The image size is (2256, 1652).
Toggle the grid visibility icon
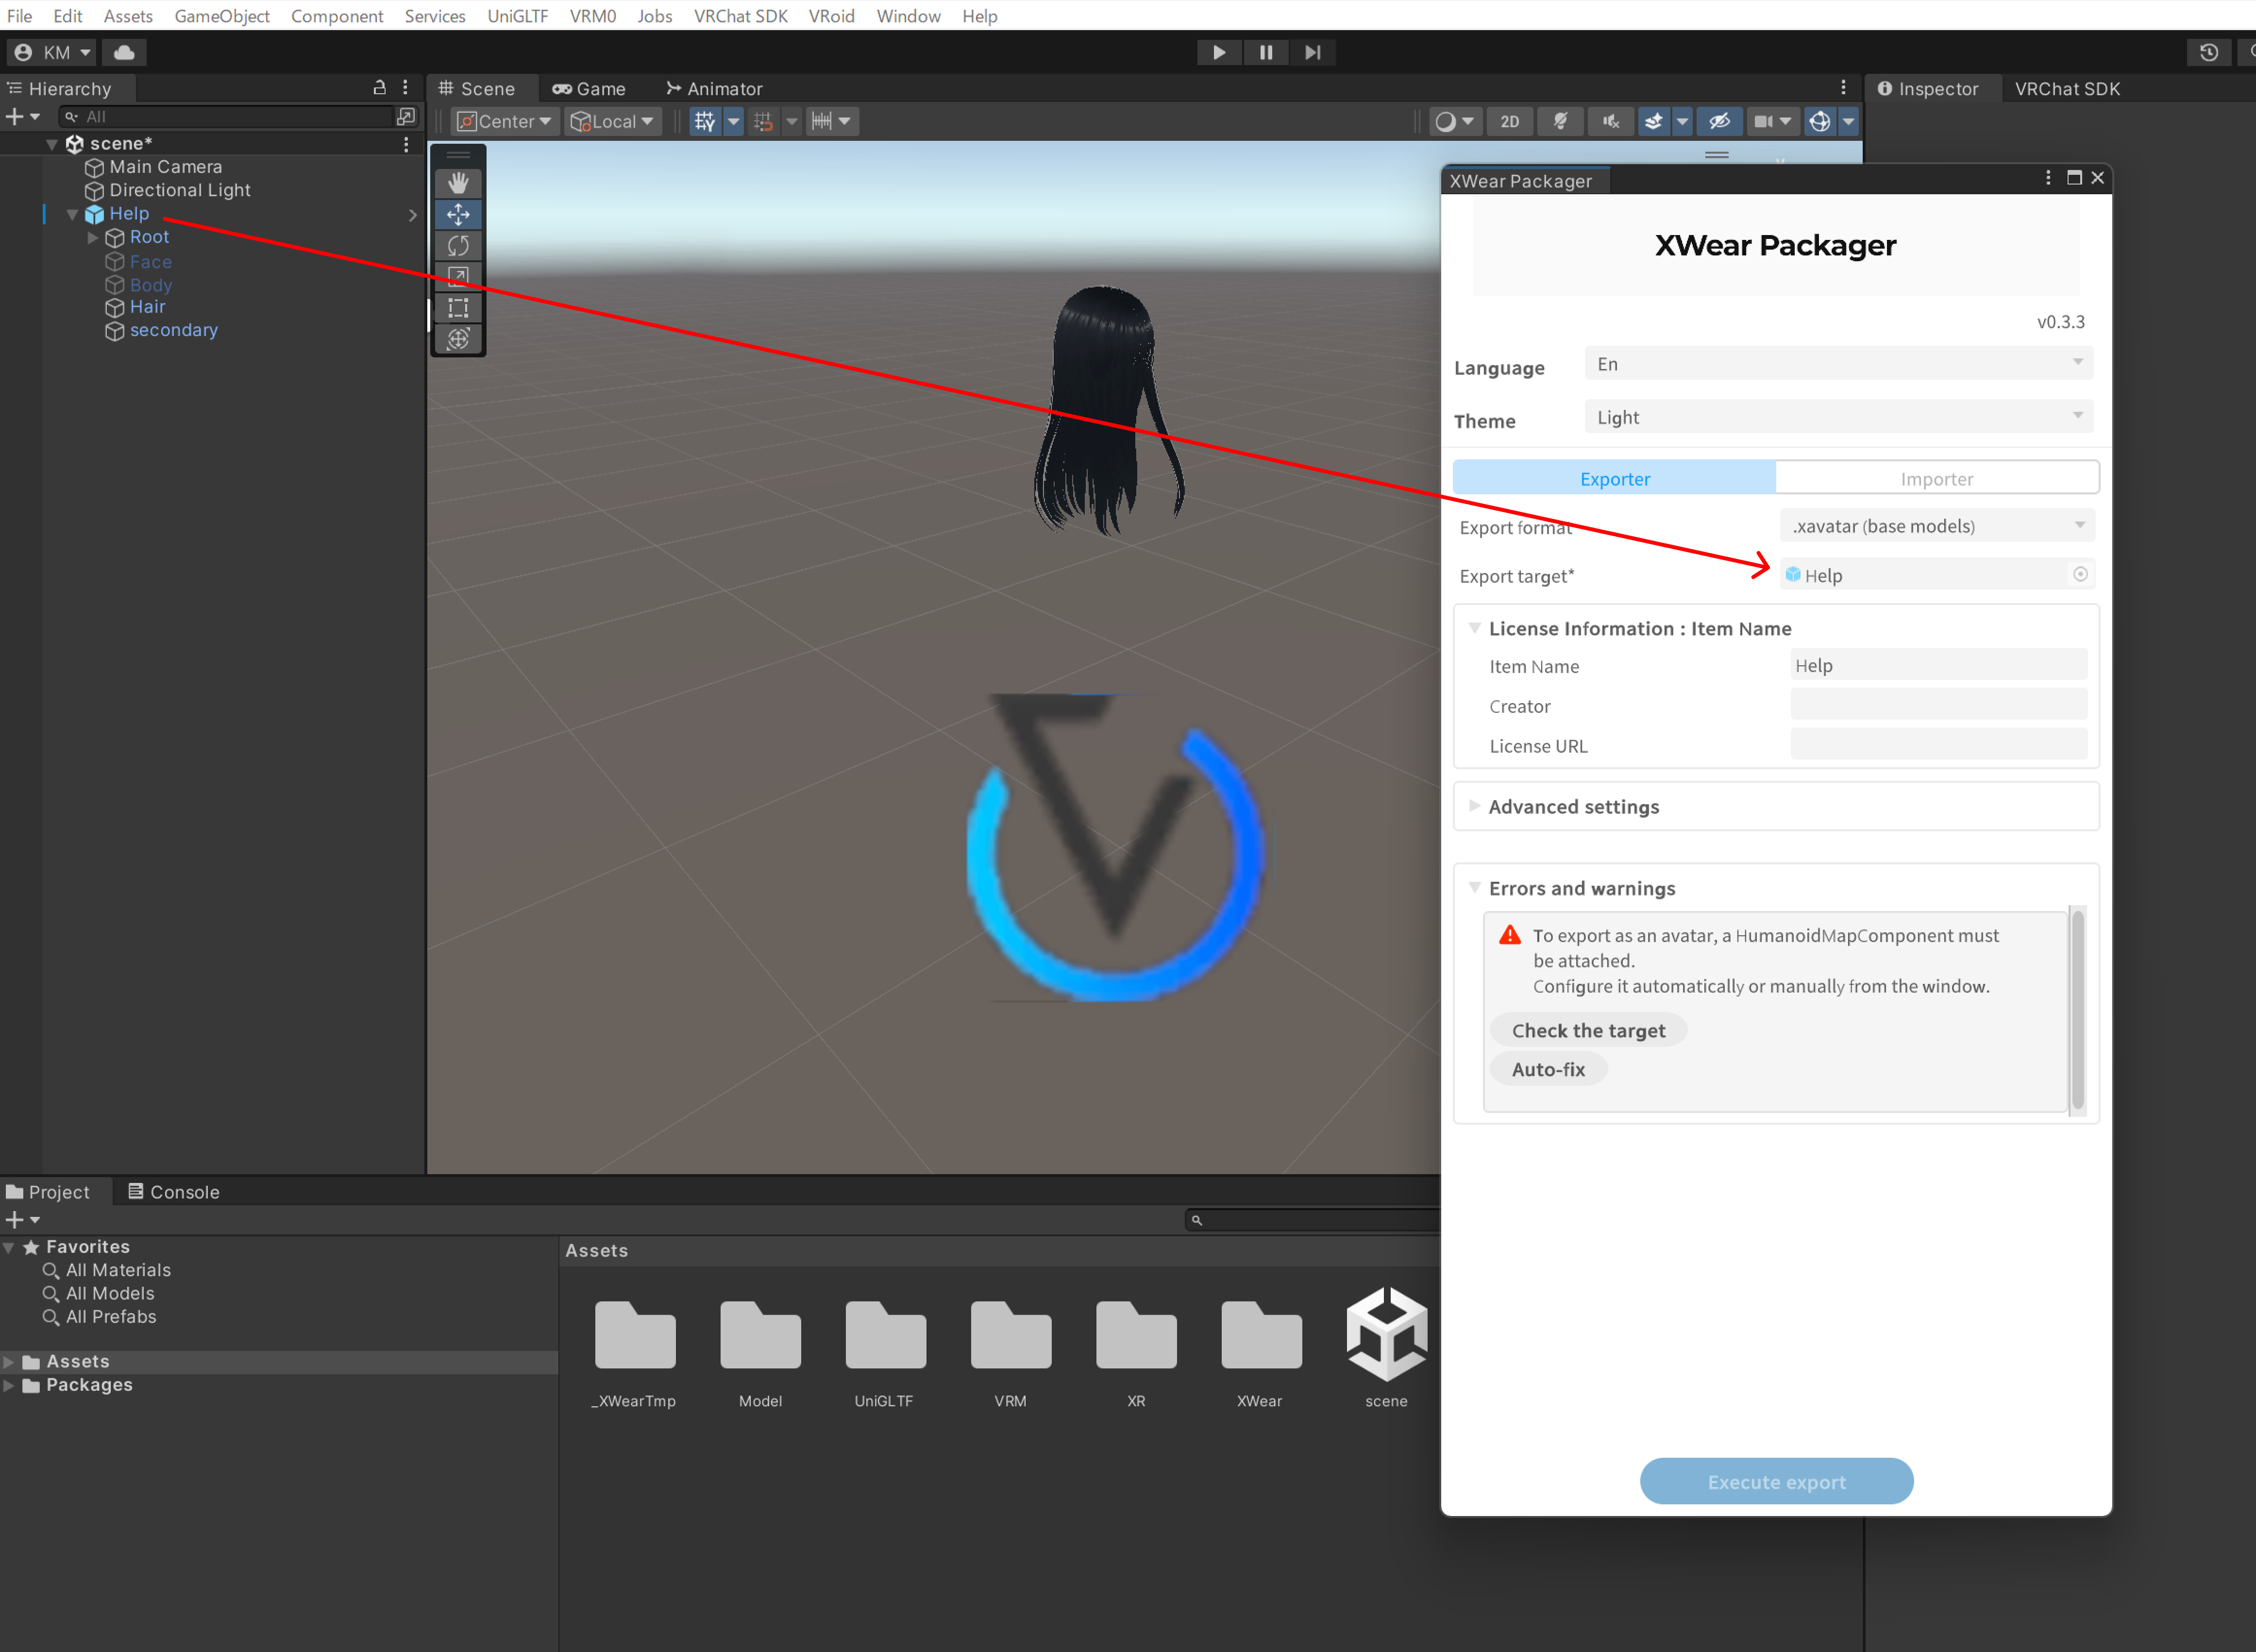pos(705,121)
